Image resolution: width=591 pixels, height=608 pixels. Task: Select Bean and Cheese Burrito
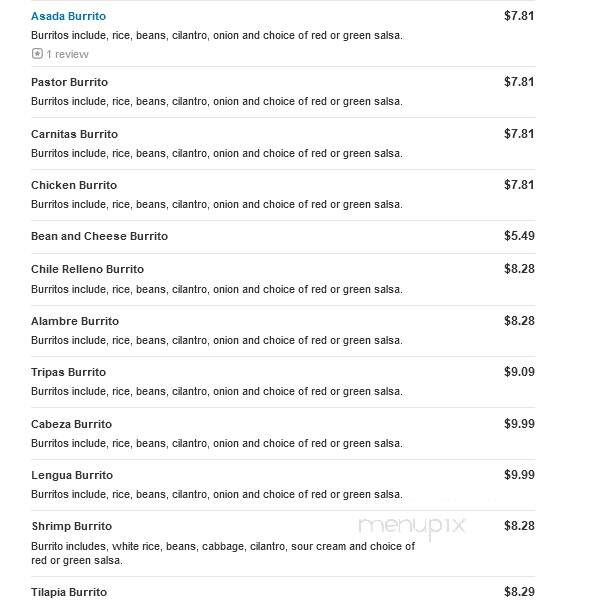(99, 236)
